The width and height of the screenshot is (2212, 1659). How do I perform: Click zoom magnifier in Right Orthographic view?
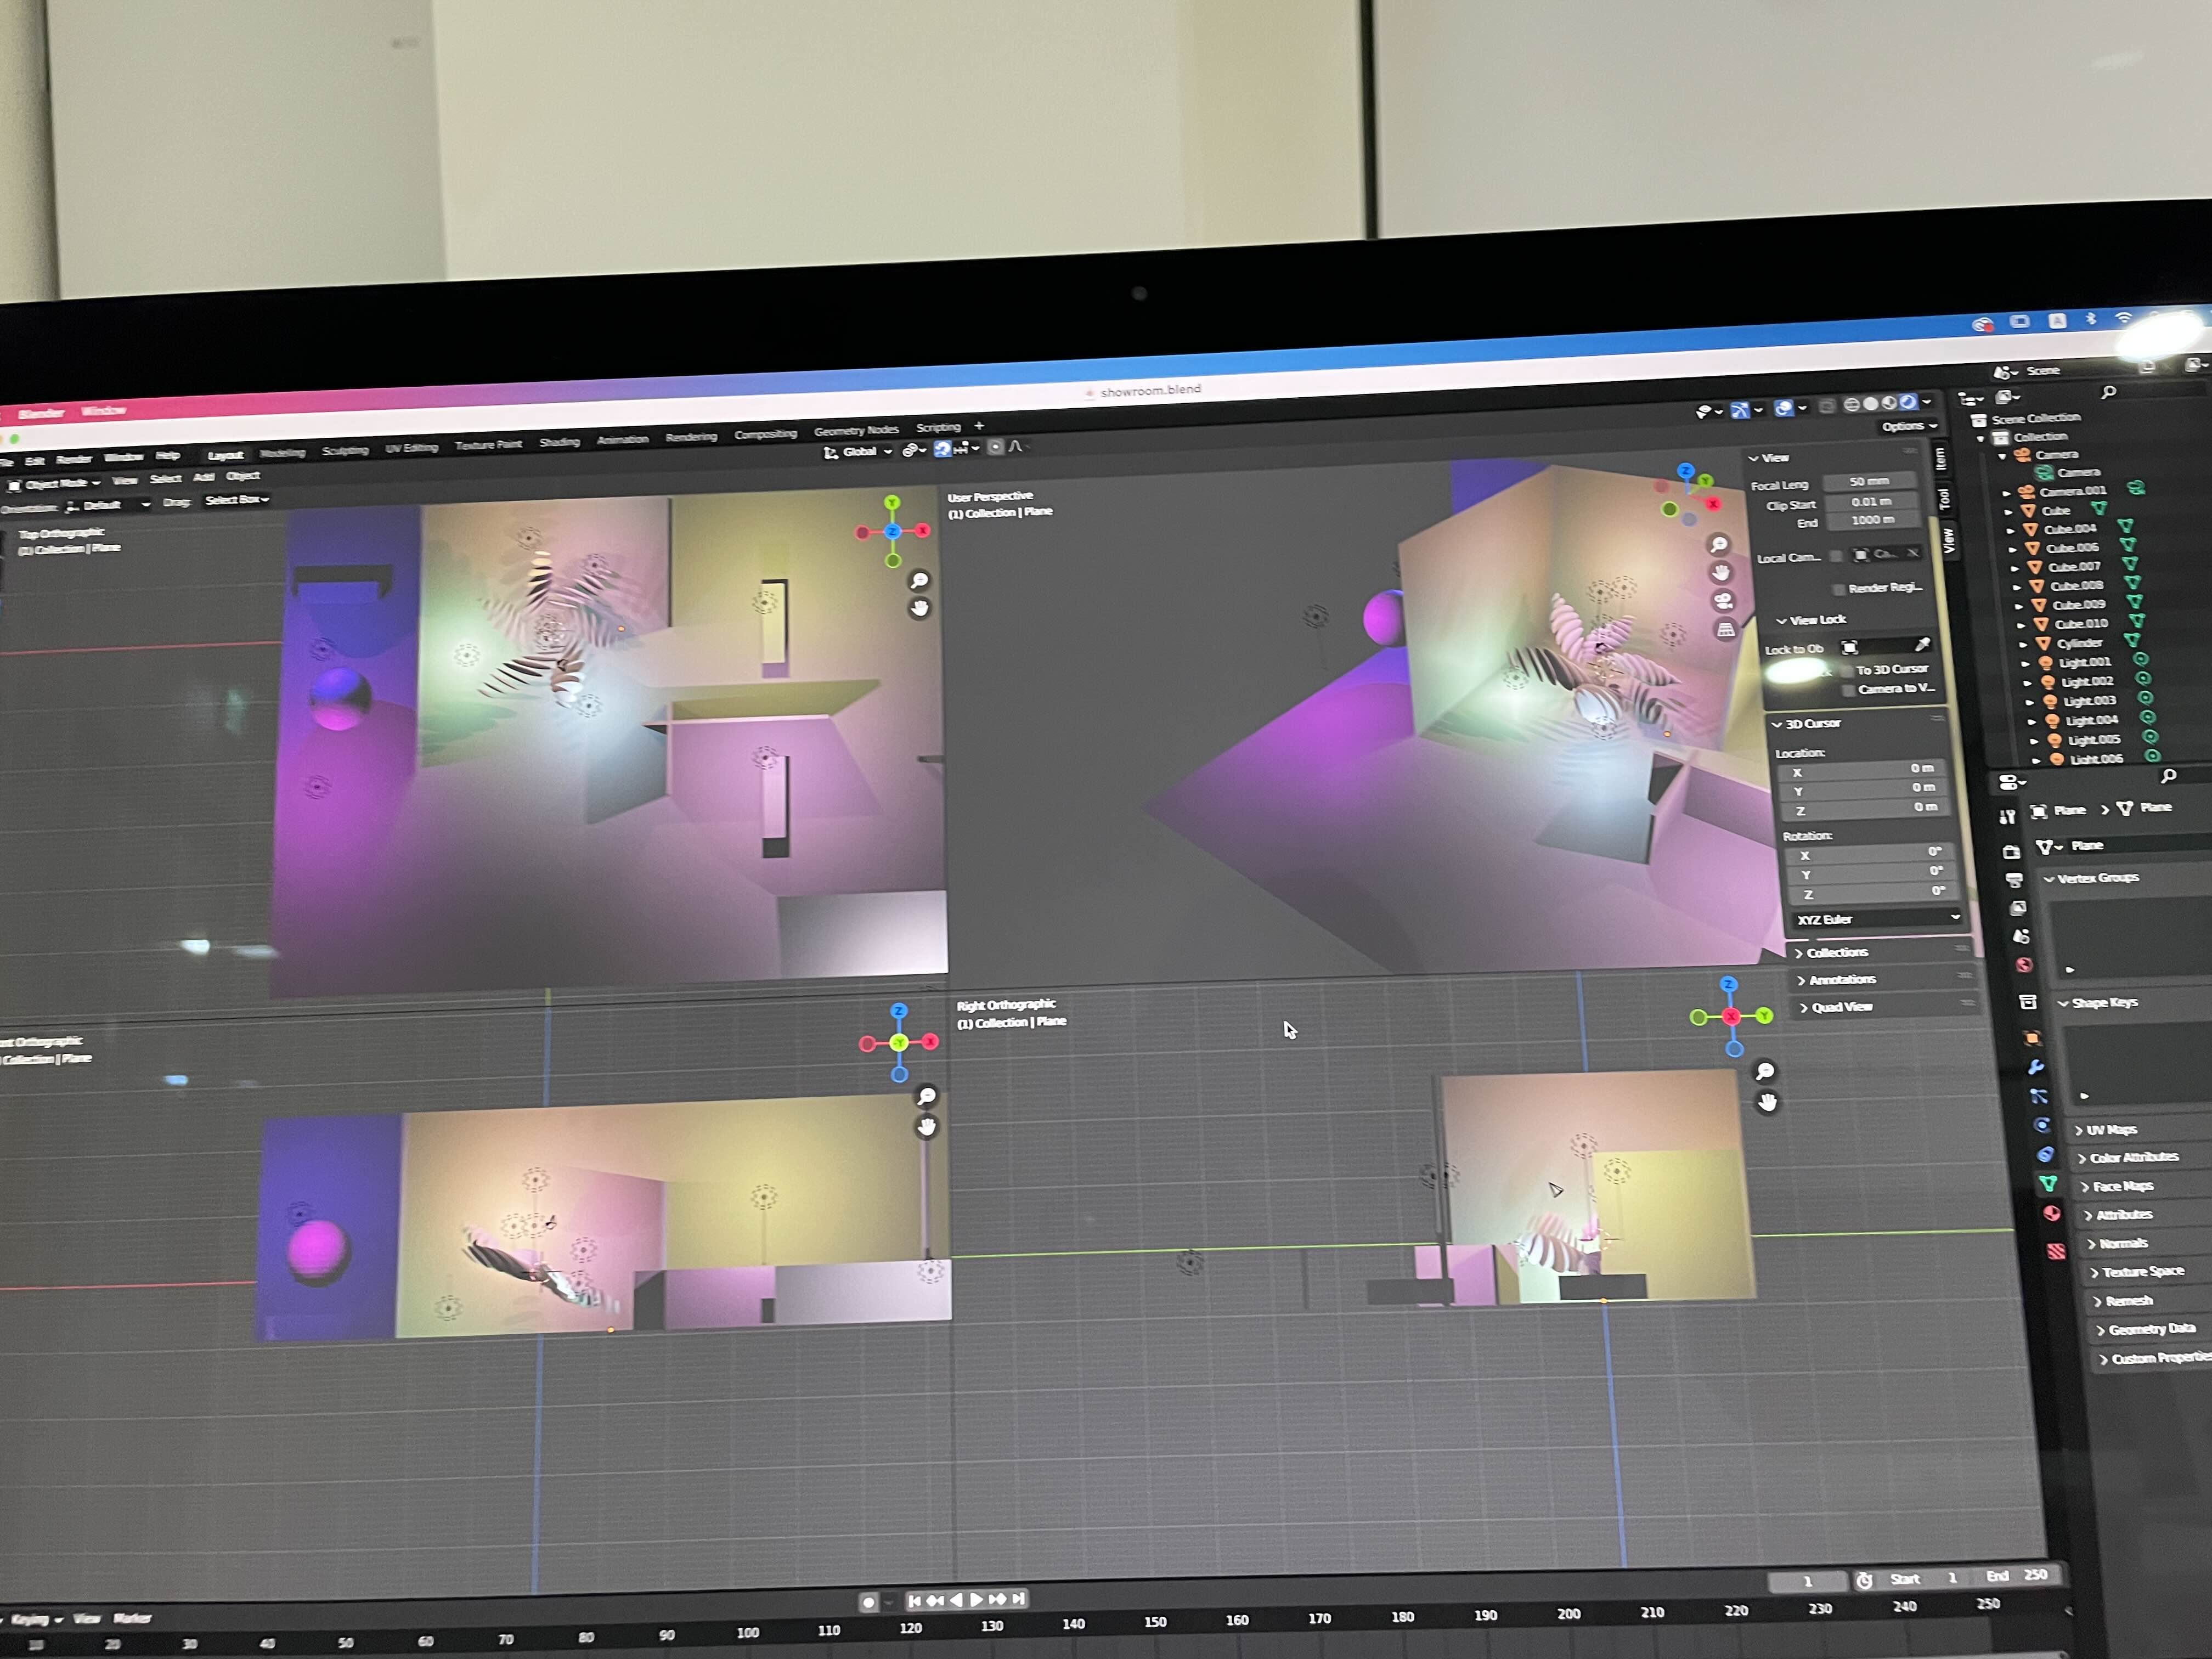pyautogui.click(x=1765, y=1072)
